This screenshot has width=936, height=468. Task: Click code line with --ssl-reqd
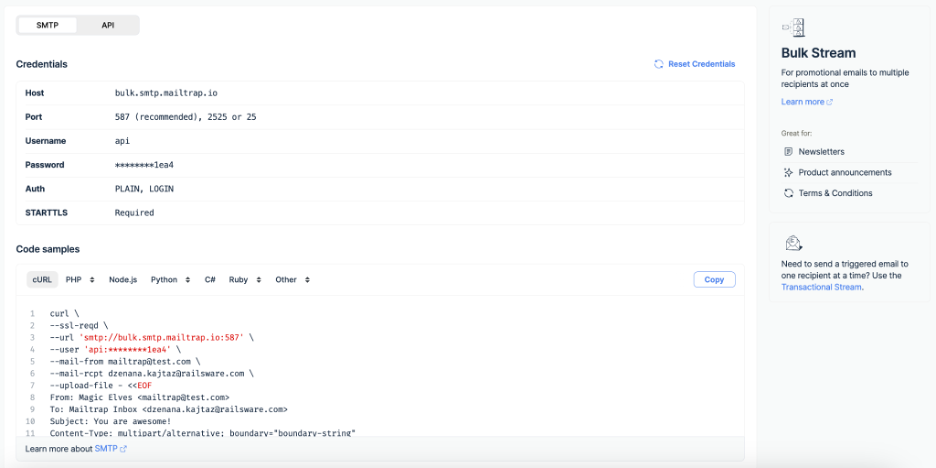click(x=79, y=325)
